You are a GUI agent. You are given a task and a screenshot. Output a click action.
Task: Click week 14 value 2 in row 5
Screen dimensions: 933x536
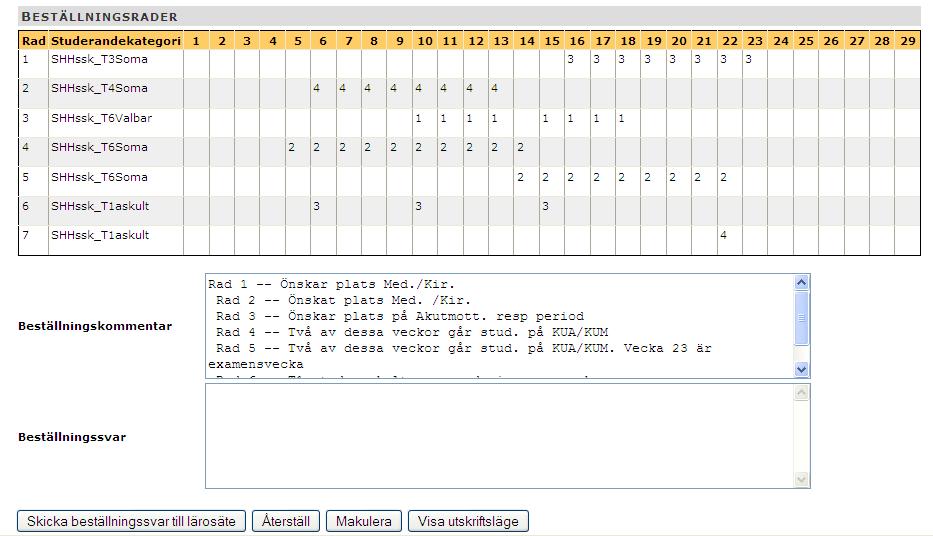[521, 177]
